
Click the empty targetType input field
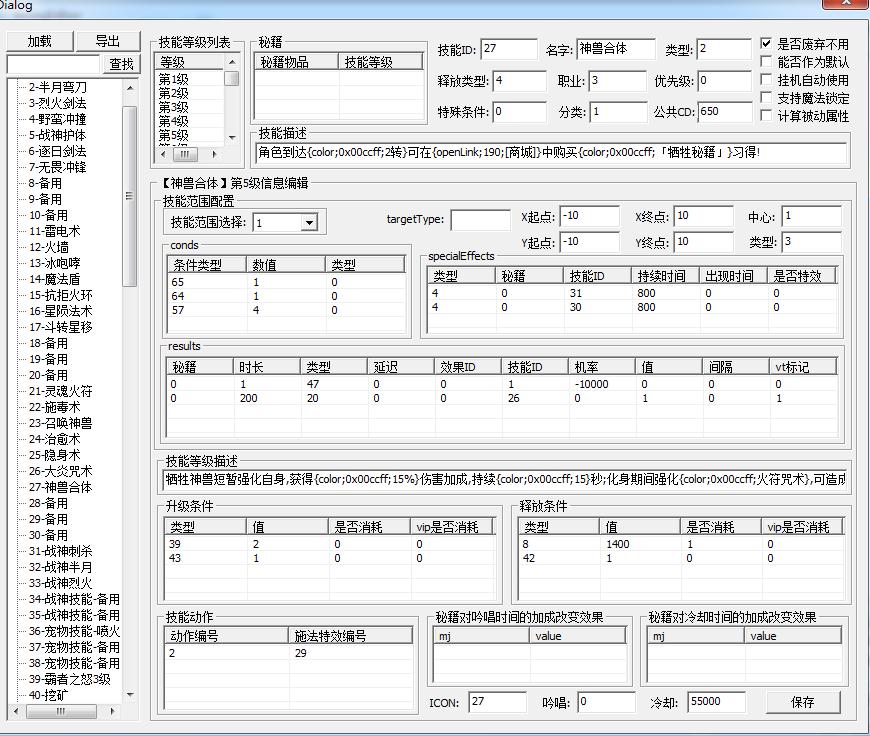pyautogui.click(x=480, y=220)
